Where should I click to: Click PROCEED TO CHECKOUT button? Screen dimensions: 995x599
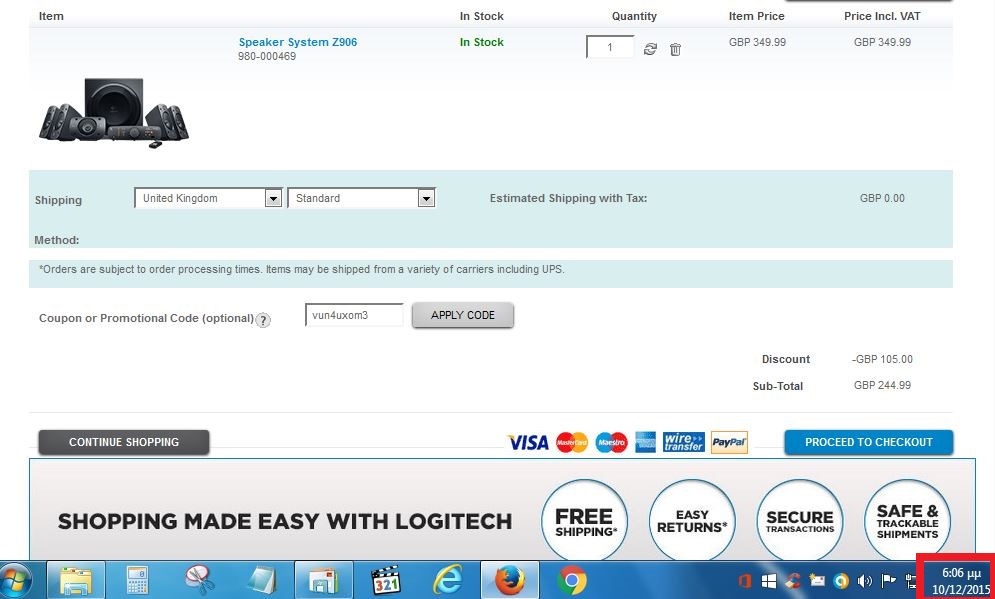(869, 442)
